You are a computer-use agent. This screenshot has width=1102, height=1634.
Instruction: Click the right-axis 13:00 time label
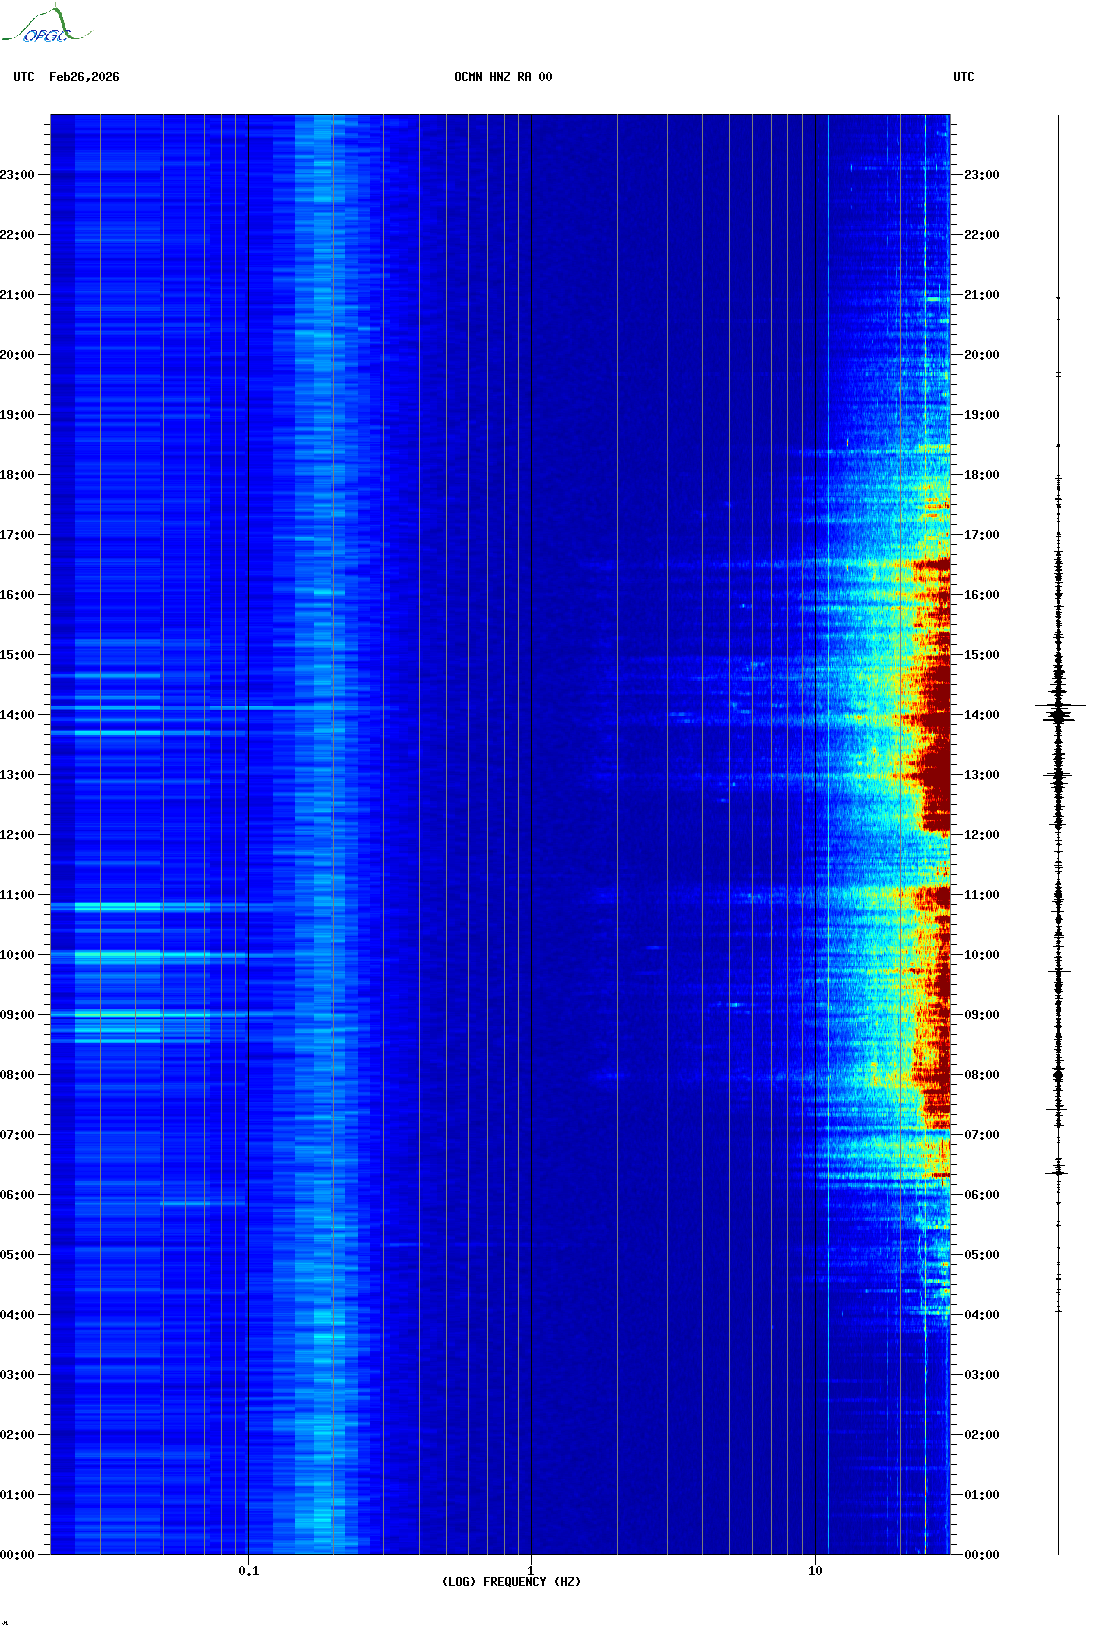tap(982, 775)
